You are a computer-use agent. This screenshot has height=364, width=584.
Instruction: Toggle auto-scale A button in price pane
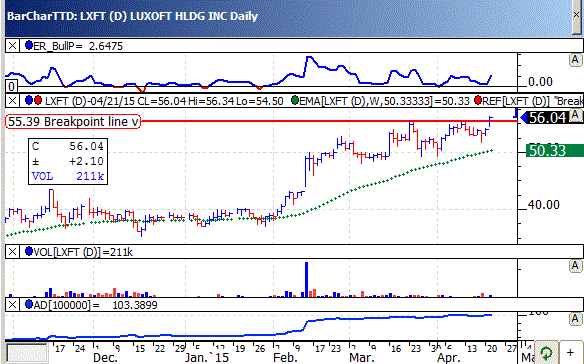575,115
